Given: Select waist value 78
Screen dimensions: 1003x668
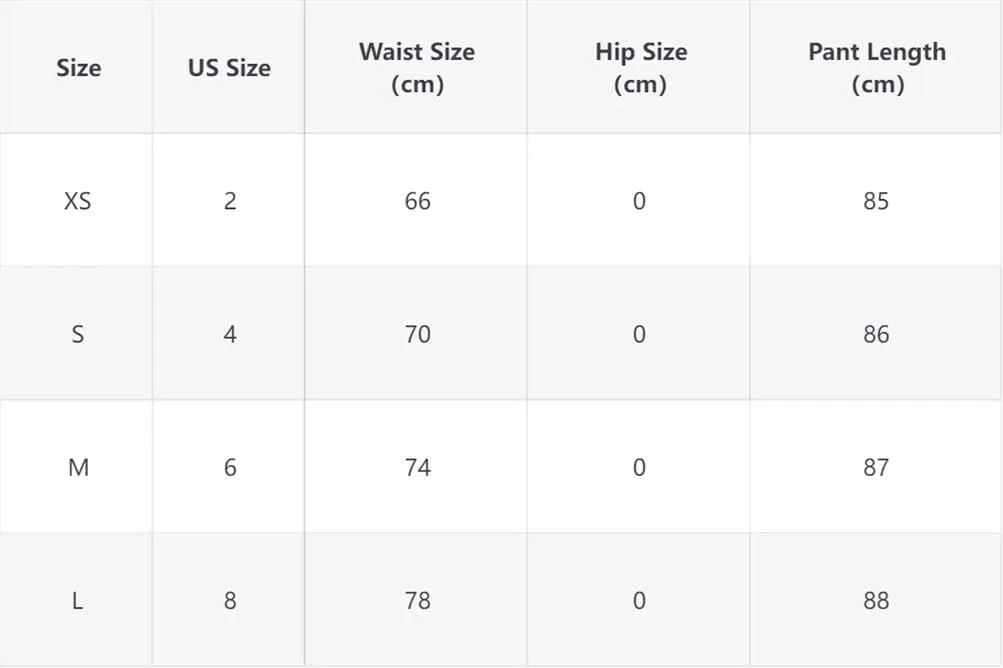Looking at the screenshot, I should [x=418, y=601].
